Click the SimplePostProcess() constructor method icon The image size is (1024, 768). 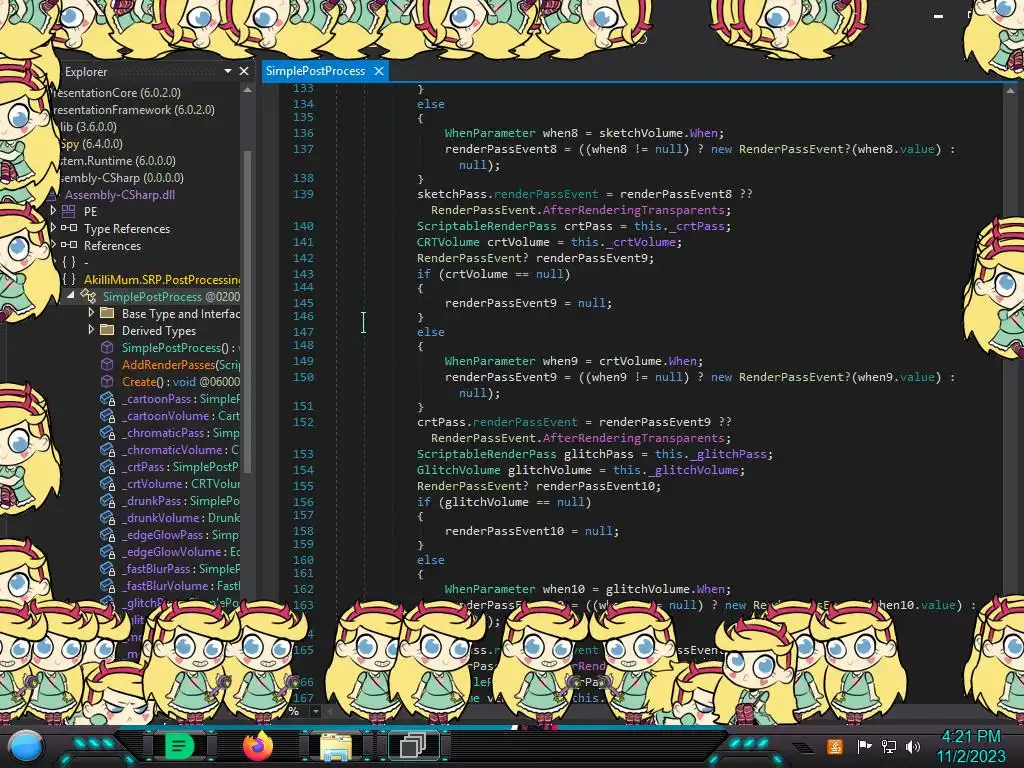click(107, 347)
